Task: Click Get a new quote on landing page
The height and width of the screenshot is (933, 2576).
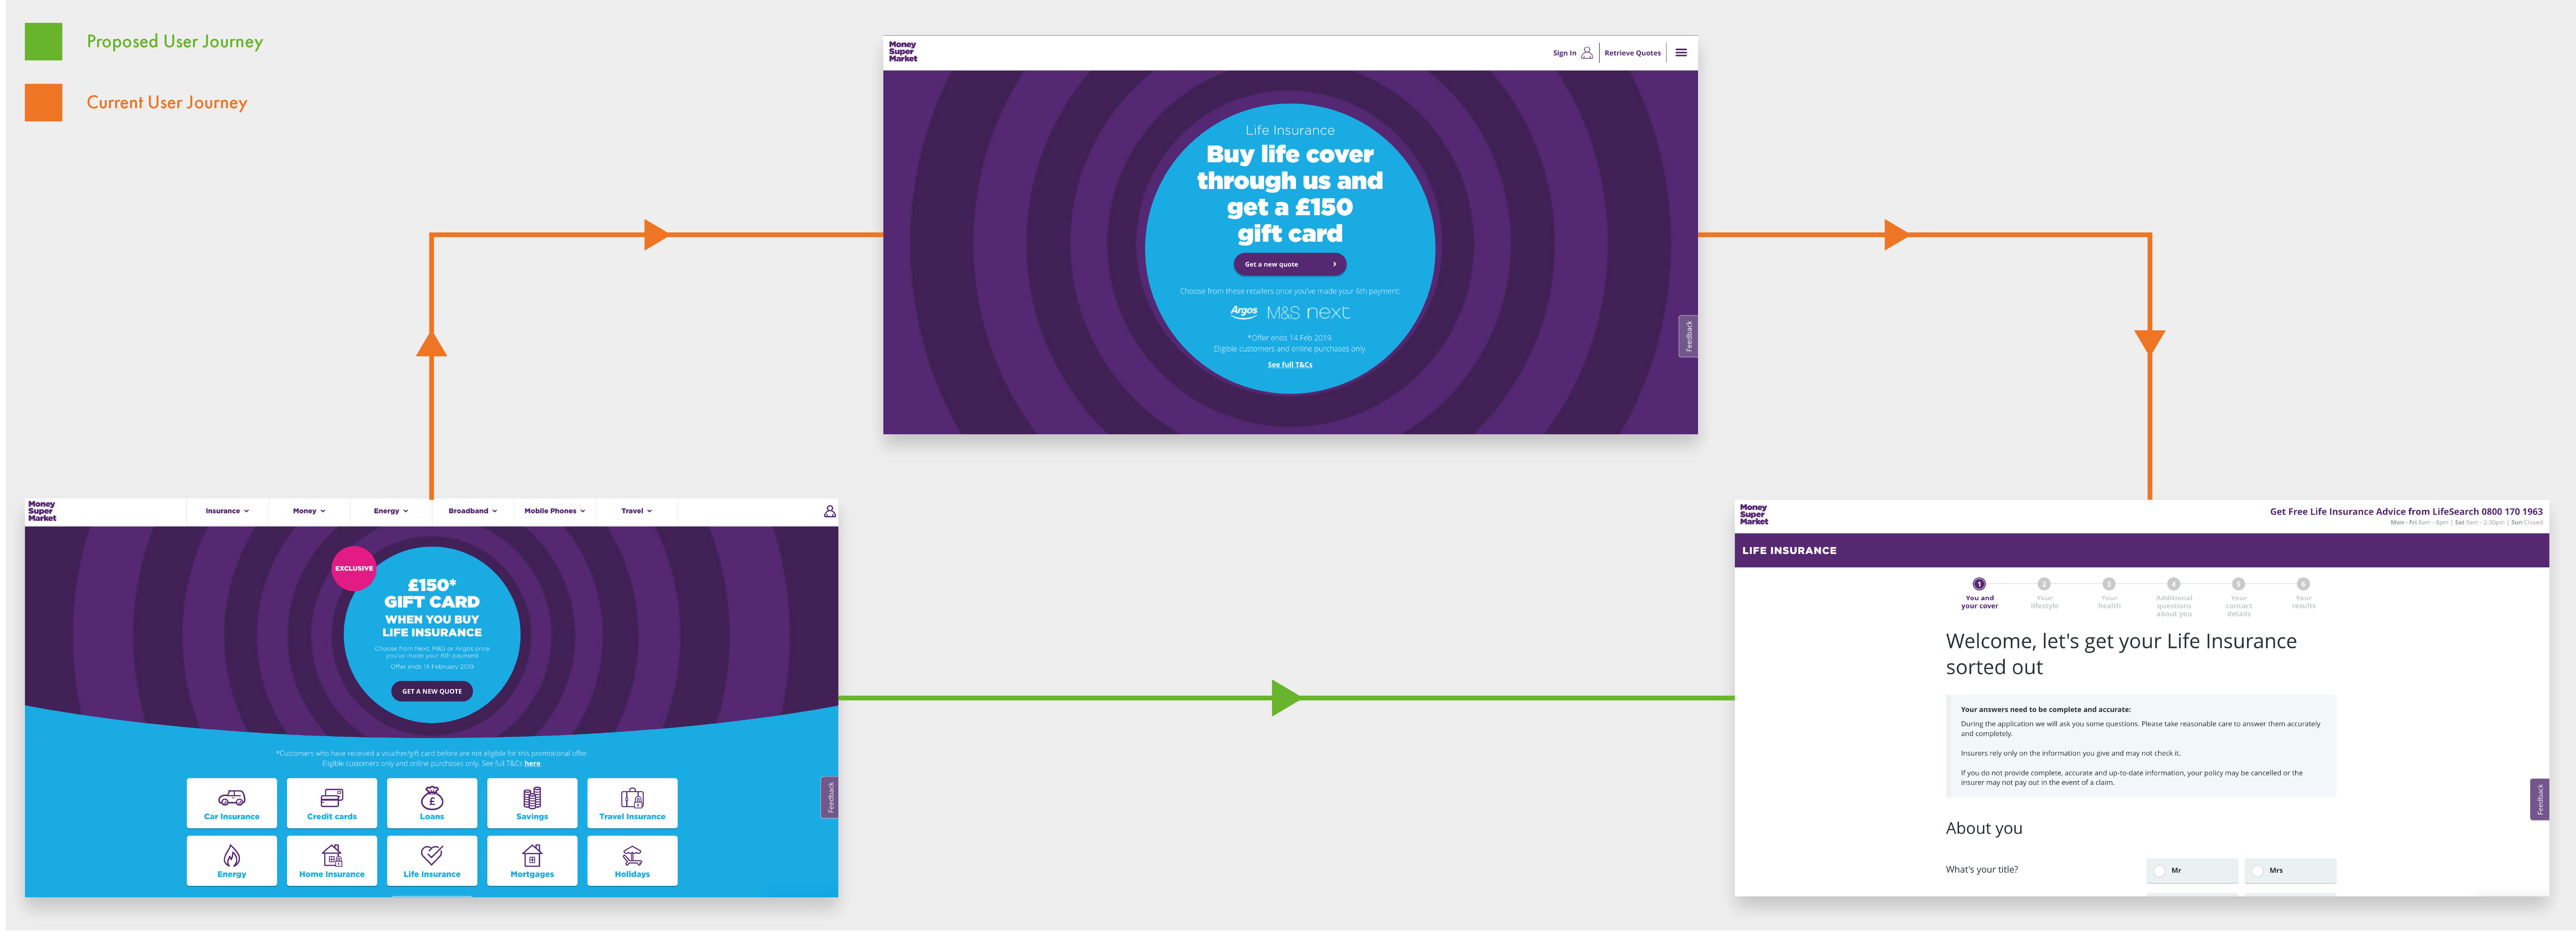Action: coord(1290,264)
